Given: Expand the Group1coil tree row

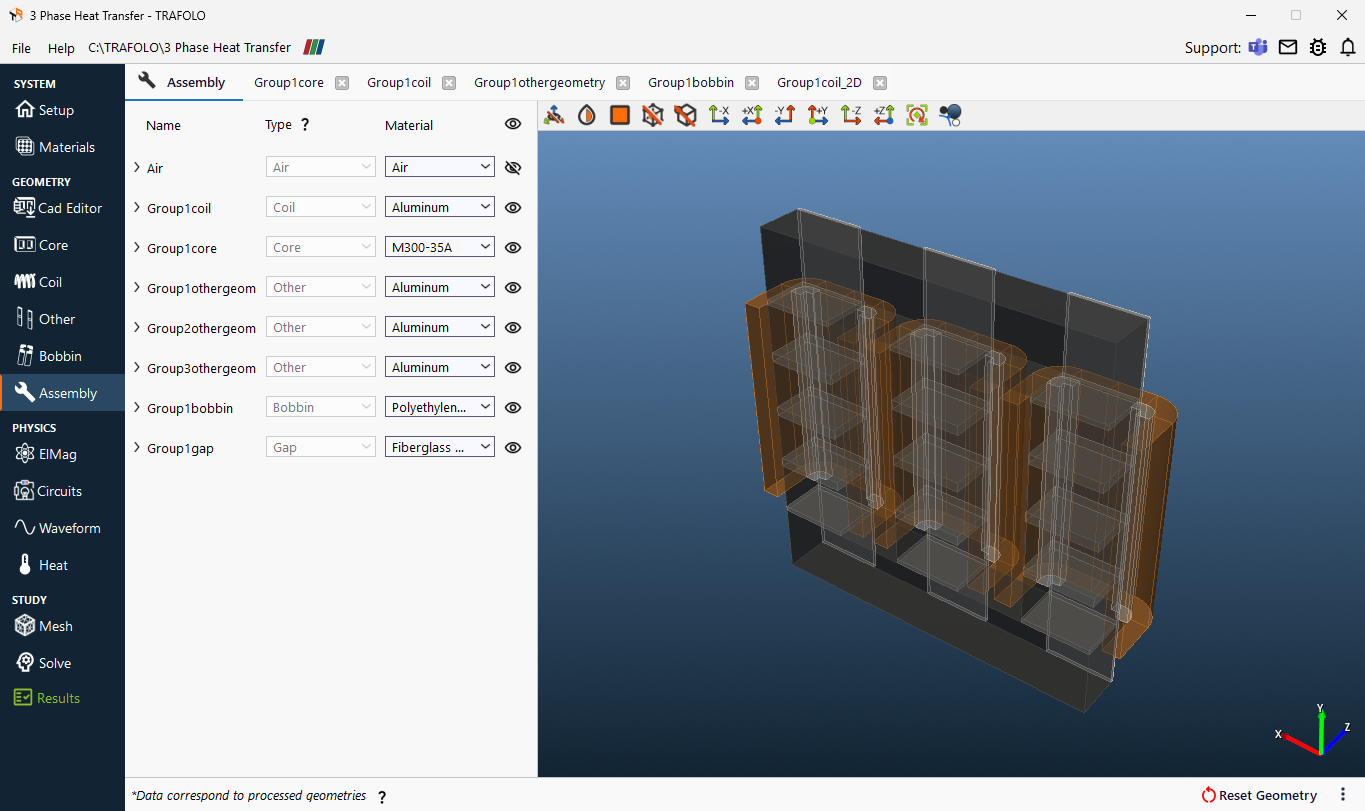Looking at the screenshot, I should pos(137,207).
